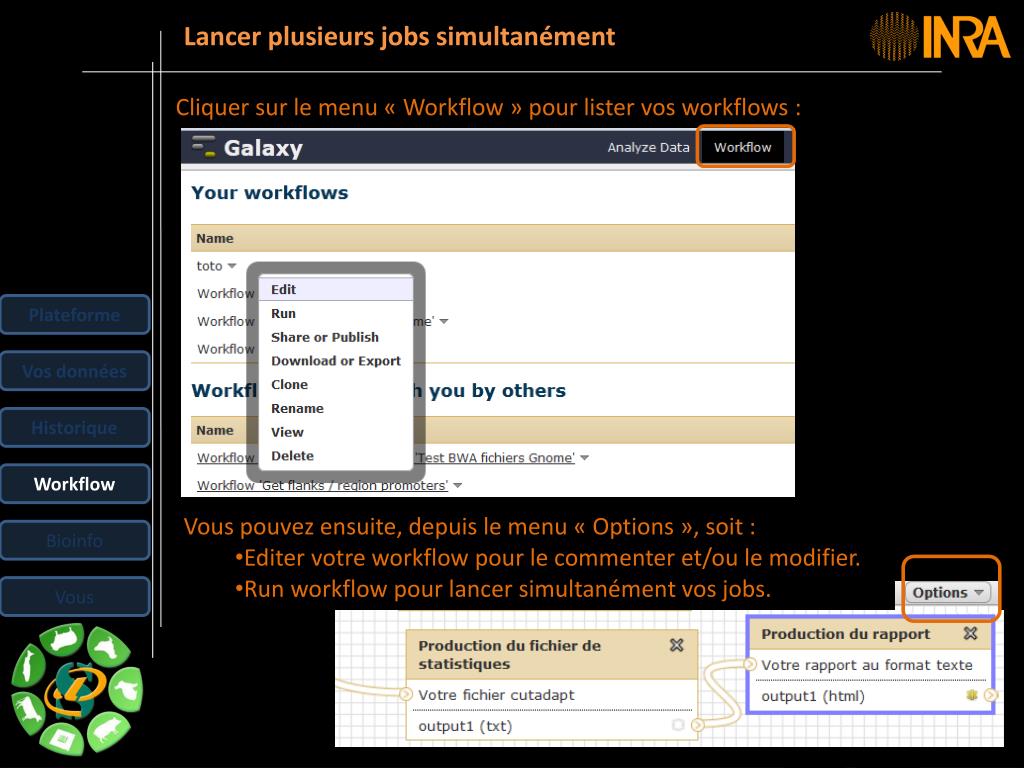1024x768 pixels.
Task: Close the 'Production du fichier de statistiques' node
Action: pyautogui.click(x=677, y=645)
